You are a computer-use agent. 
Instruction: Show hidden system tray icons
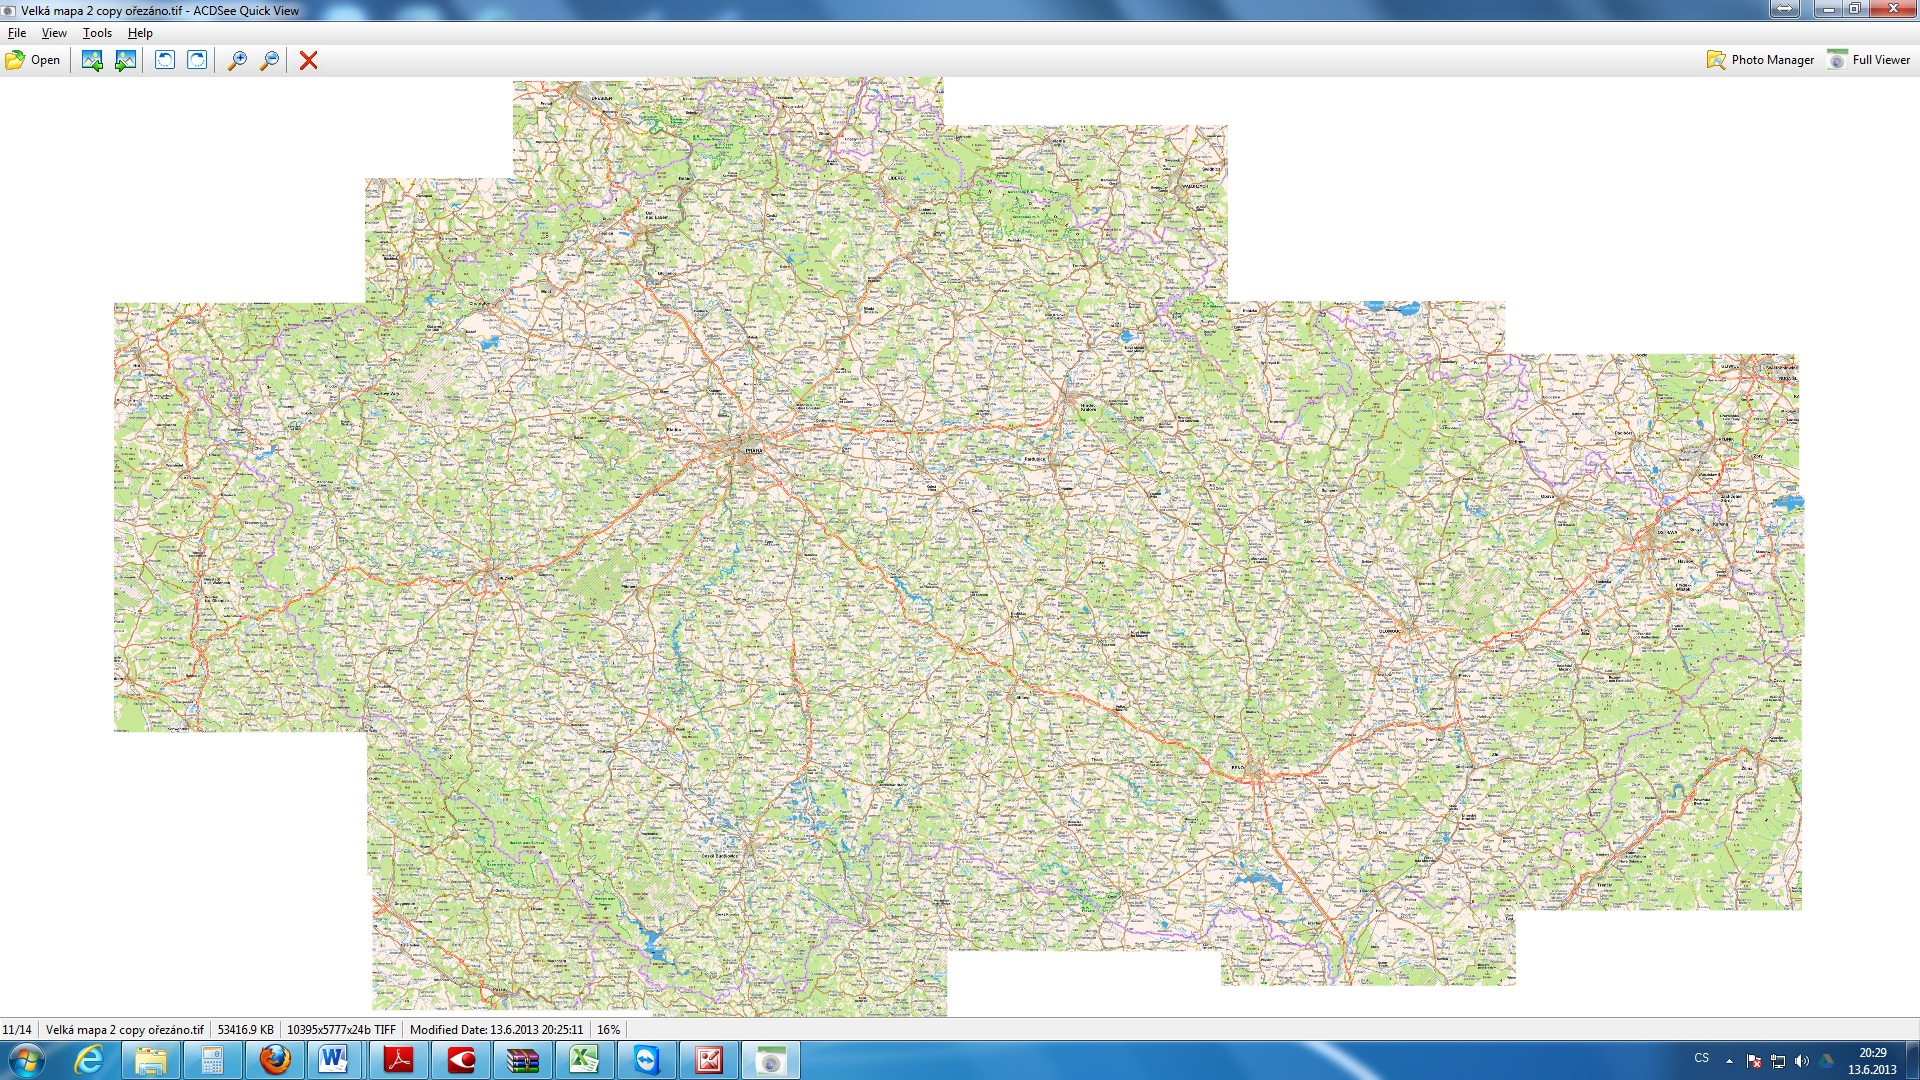pos(1729,1061)
